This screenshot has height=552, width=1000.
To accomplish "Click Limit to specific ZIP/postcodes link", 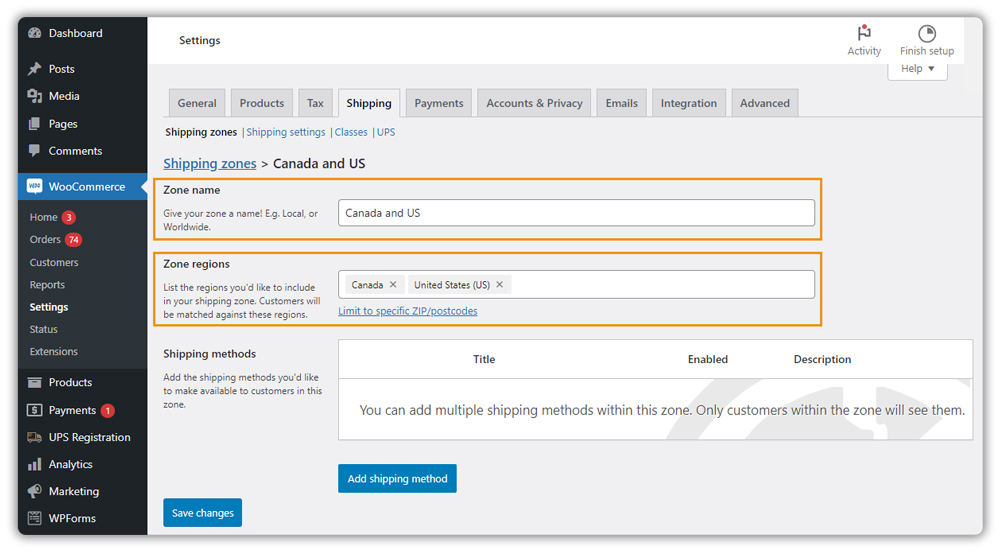I will (x=408, y=311).
